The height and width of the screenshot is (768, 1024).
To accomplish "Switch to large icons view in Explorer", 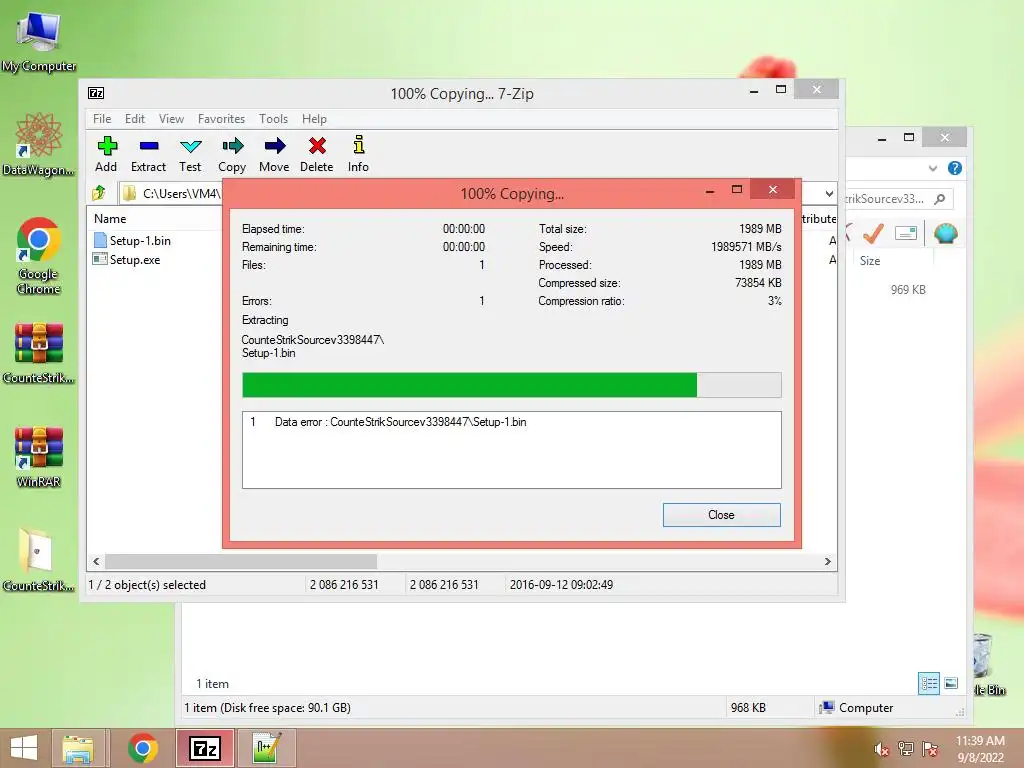I will point(952,684).
